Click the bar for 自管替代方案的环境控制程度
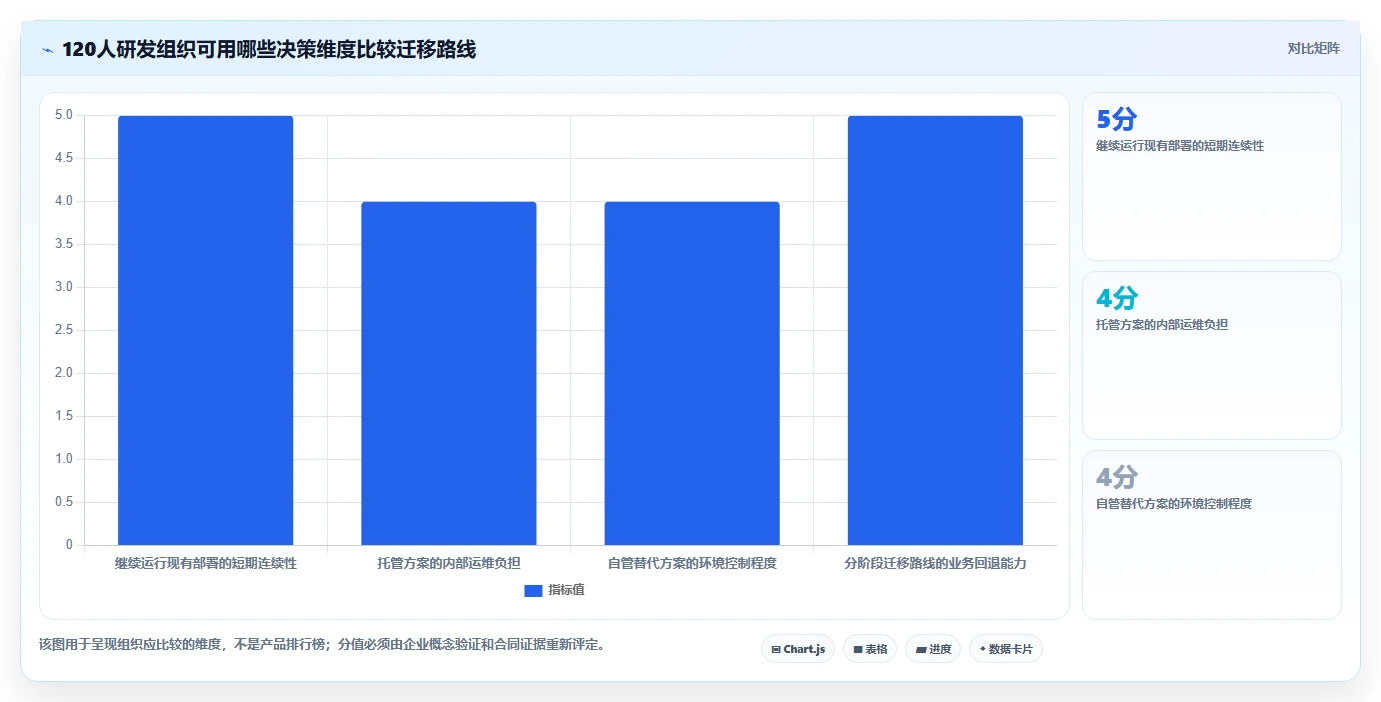This screenshot has height=702, width=1381. click(692, 373)
